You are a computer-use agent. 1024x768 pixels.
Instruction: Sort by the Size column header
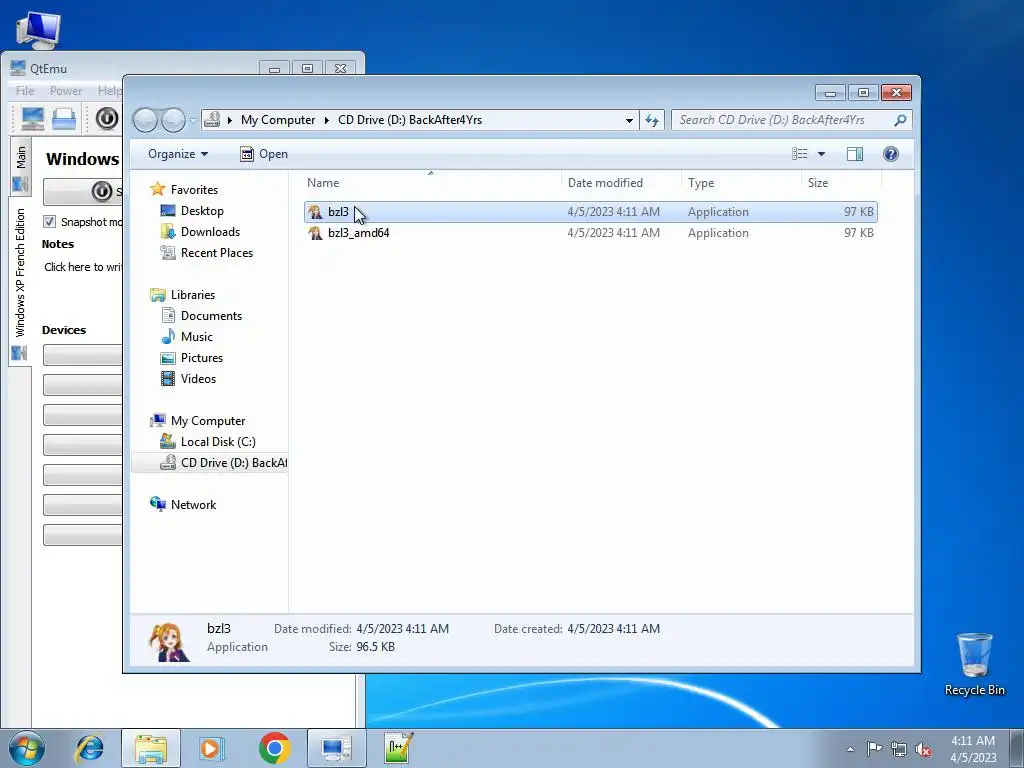click(841, 183)
